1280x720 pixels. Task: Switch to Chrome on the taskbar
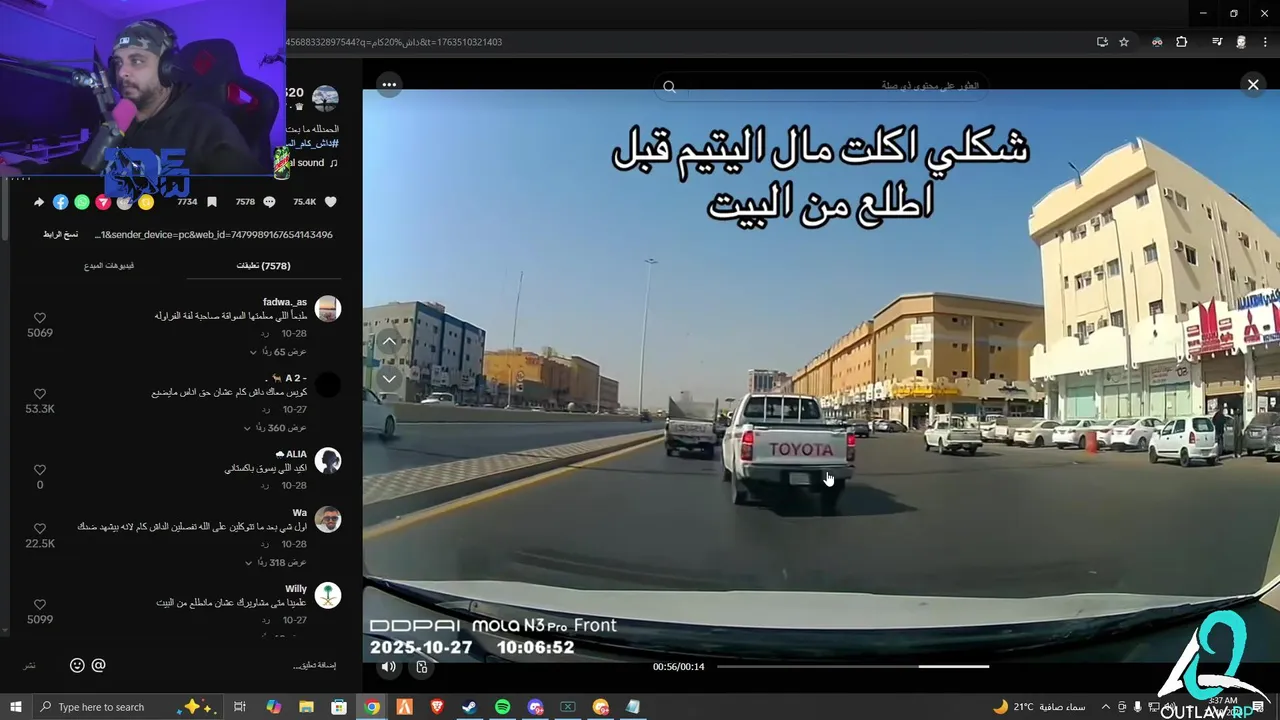[x=372, y=707]
